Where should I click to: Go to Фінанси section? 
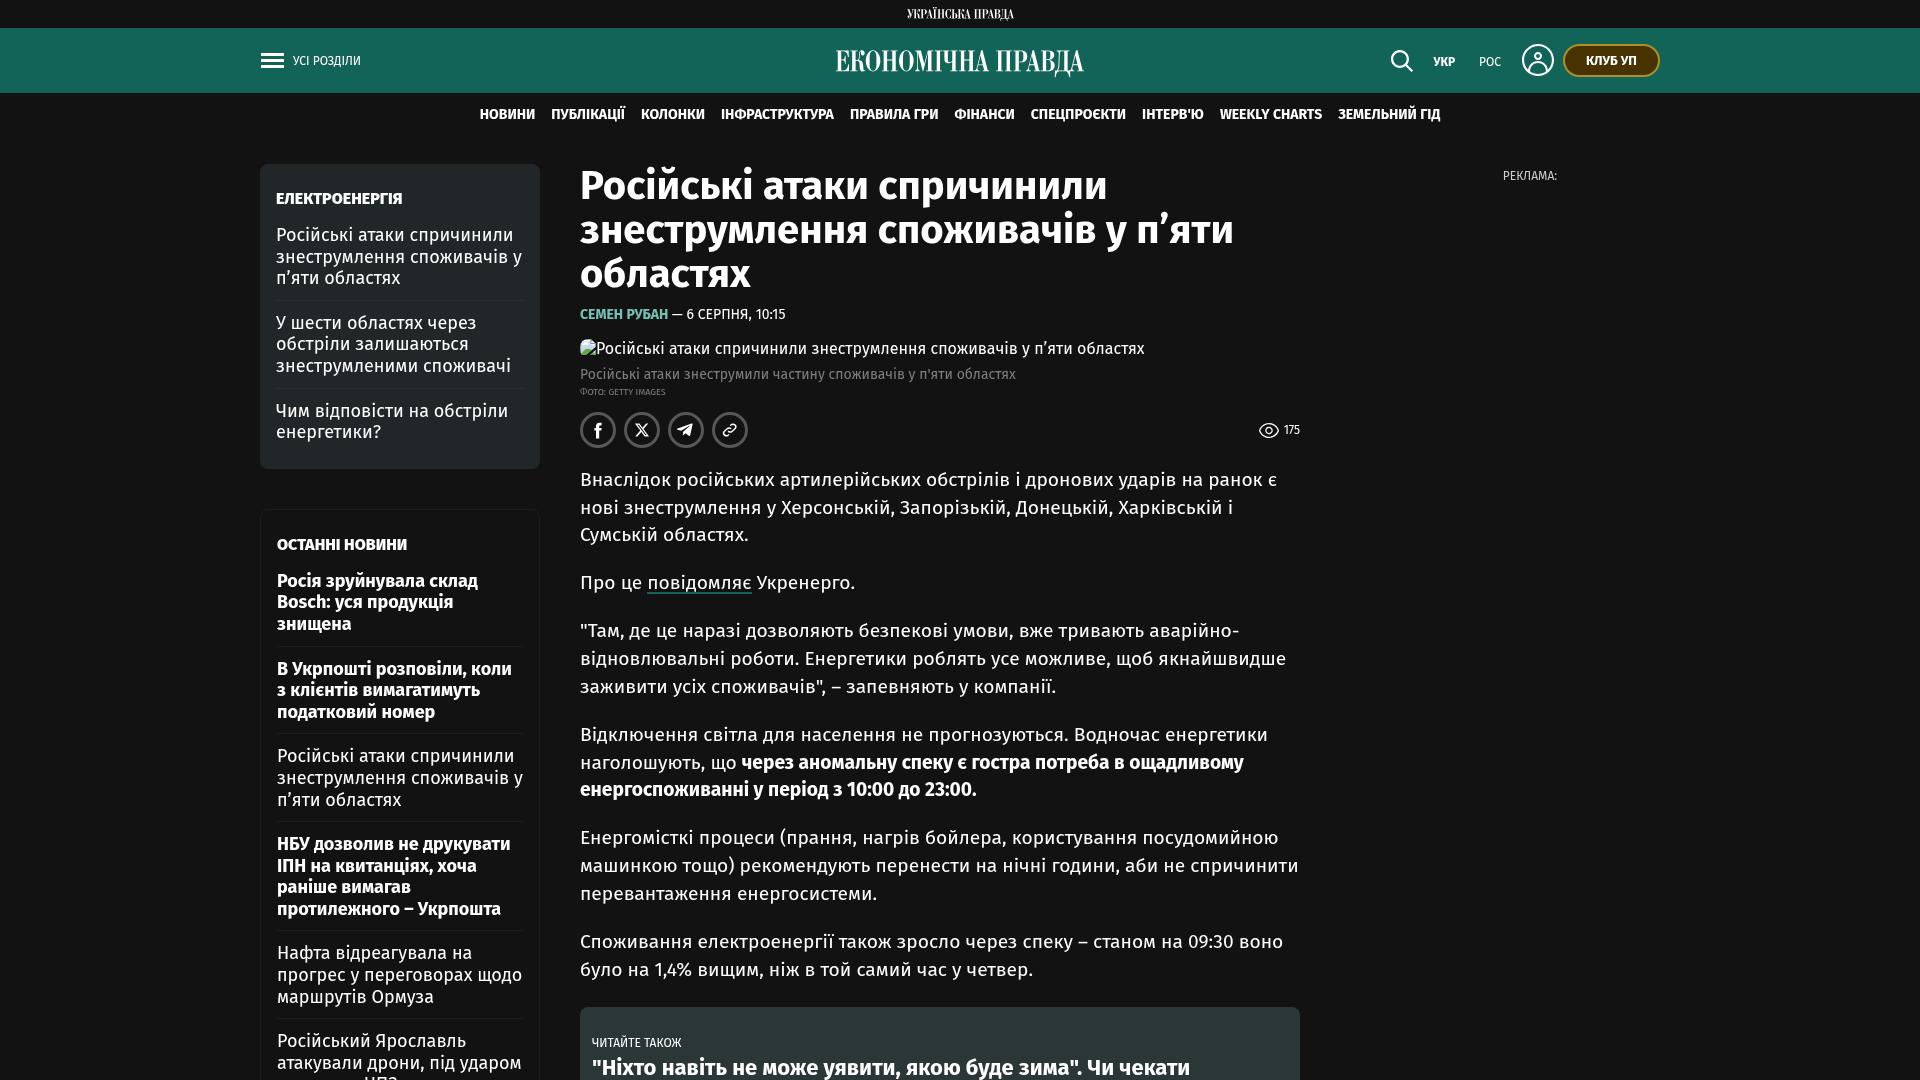[984, 115]
